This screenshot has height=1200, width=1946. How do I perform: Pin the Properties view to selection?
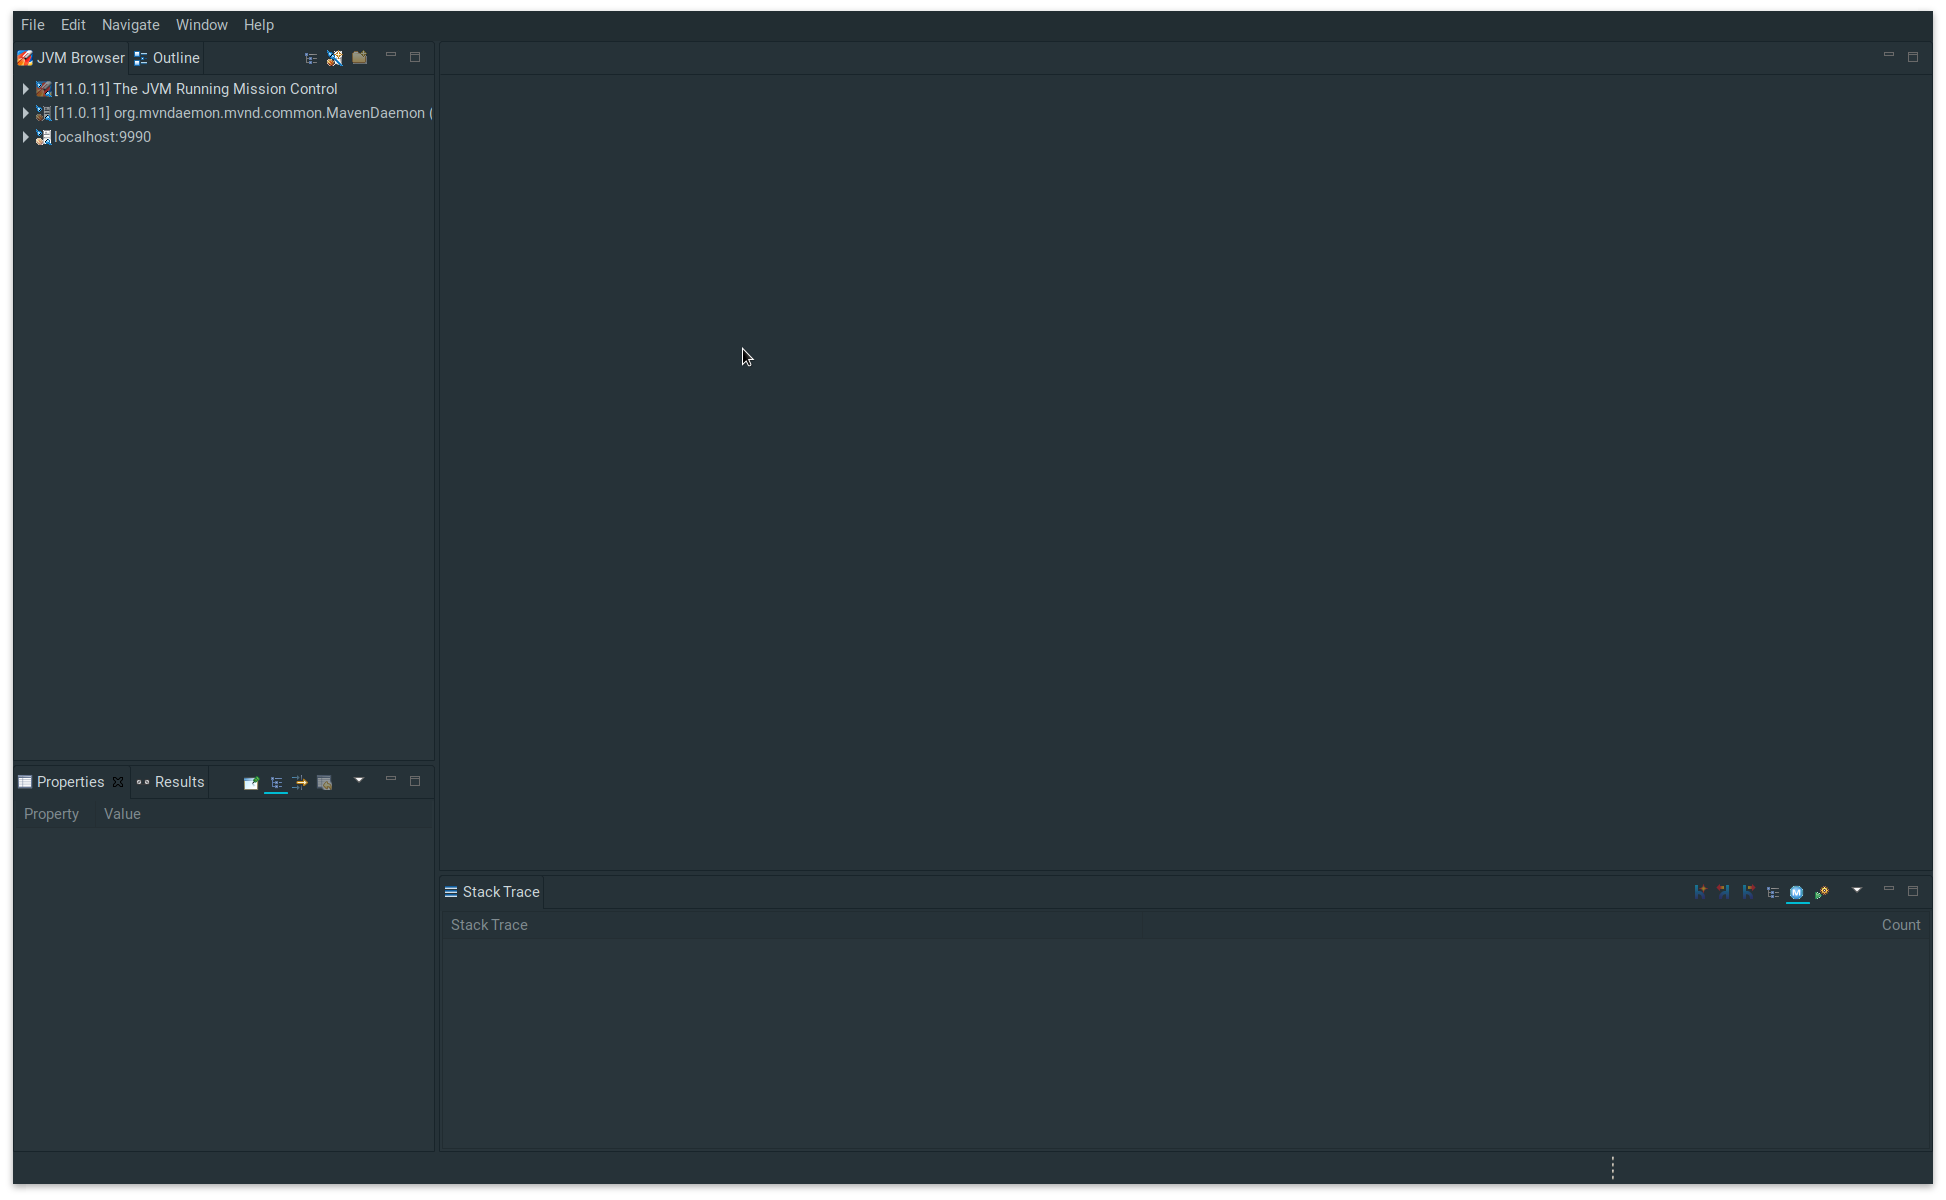[251, 783]
